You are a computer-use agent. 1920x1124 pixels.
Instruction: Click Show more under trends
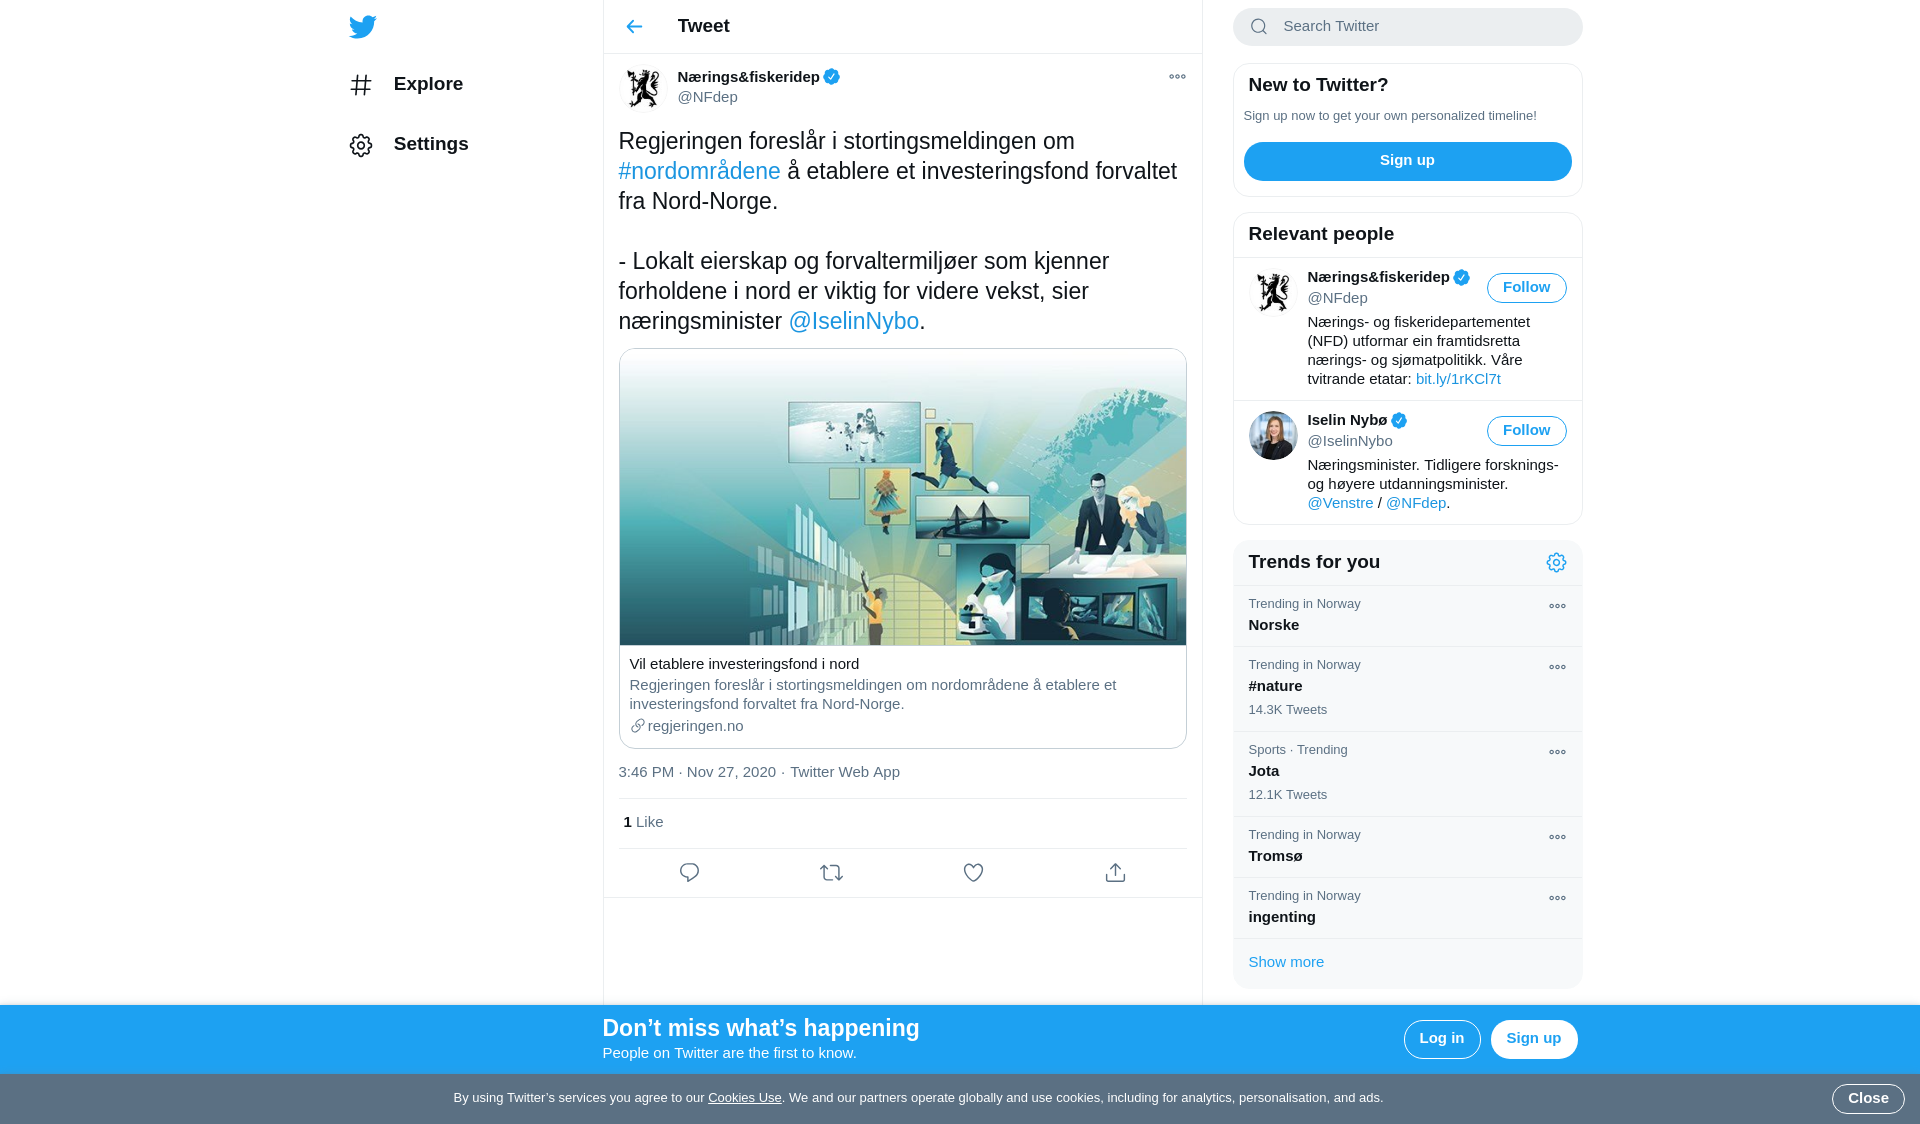1286,962
